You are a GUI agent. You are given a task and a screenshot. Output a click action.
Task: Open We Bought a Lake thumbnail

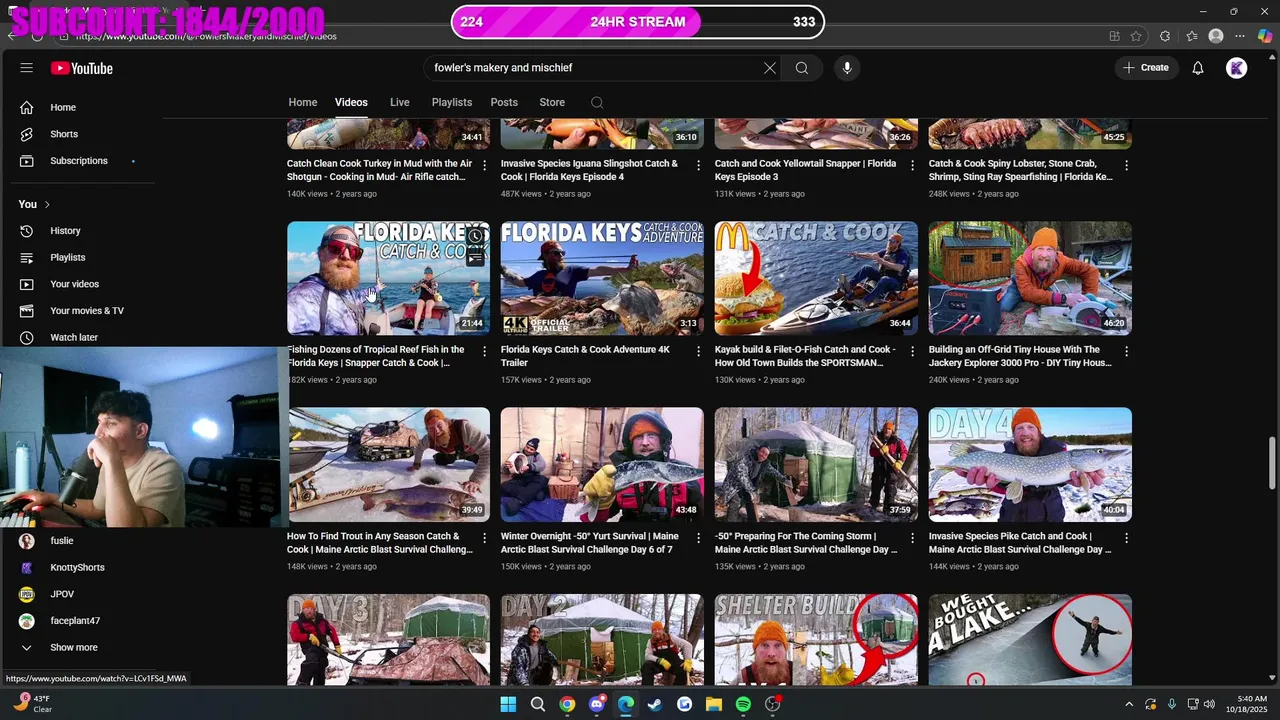click(1030, 640)
